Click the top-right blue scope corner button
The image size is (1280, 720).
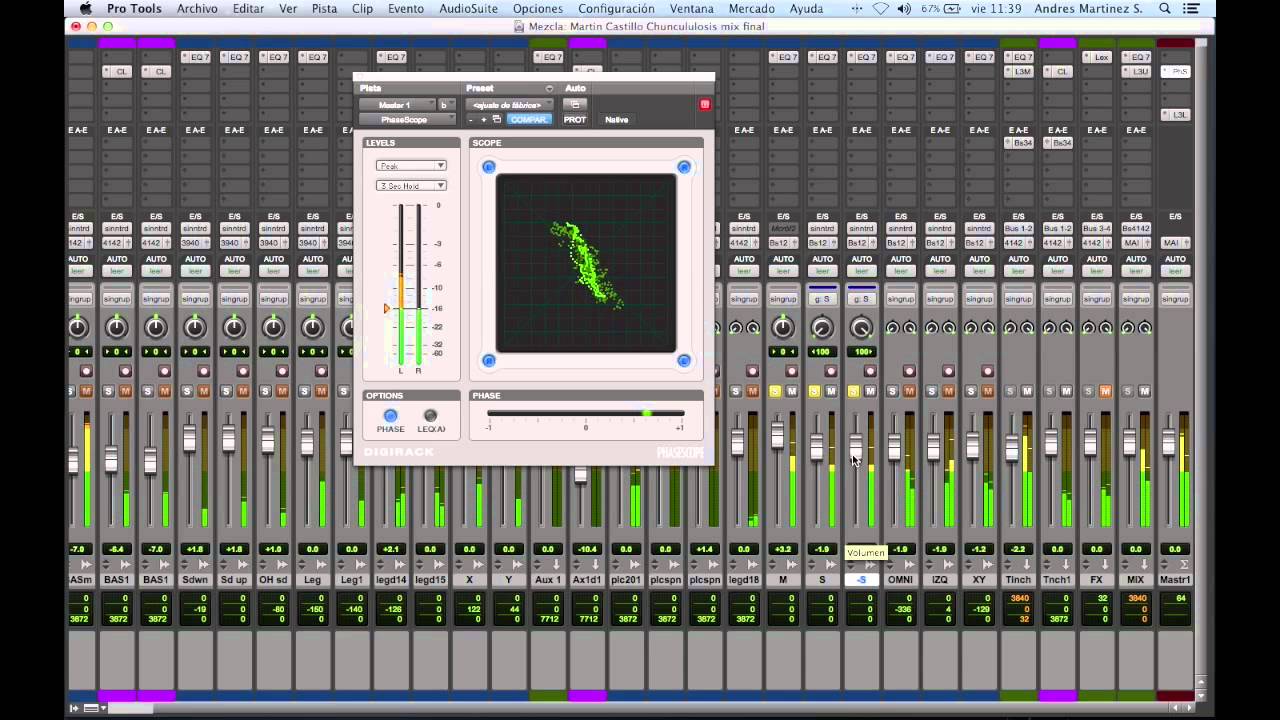(684, 167)
